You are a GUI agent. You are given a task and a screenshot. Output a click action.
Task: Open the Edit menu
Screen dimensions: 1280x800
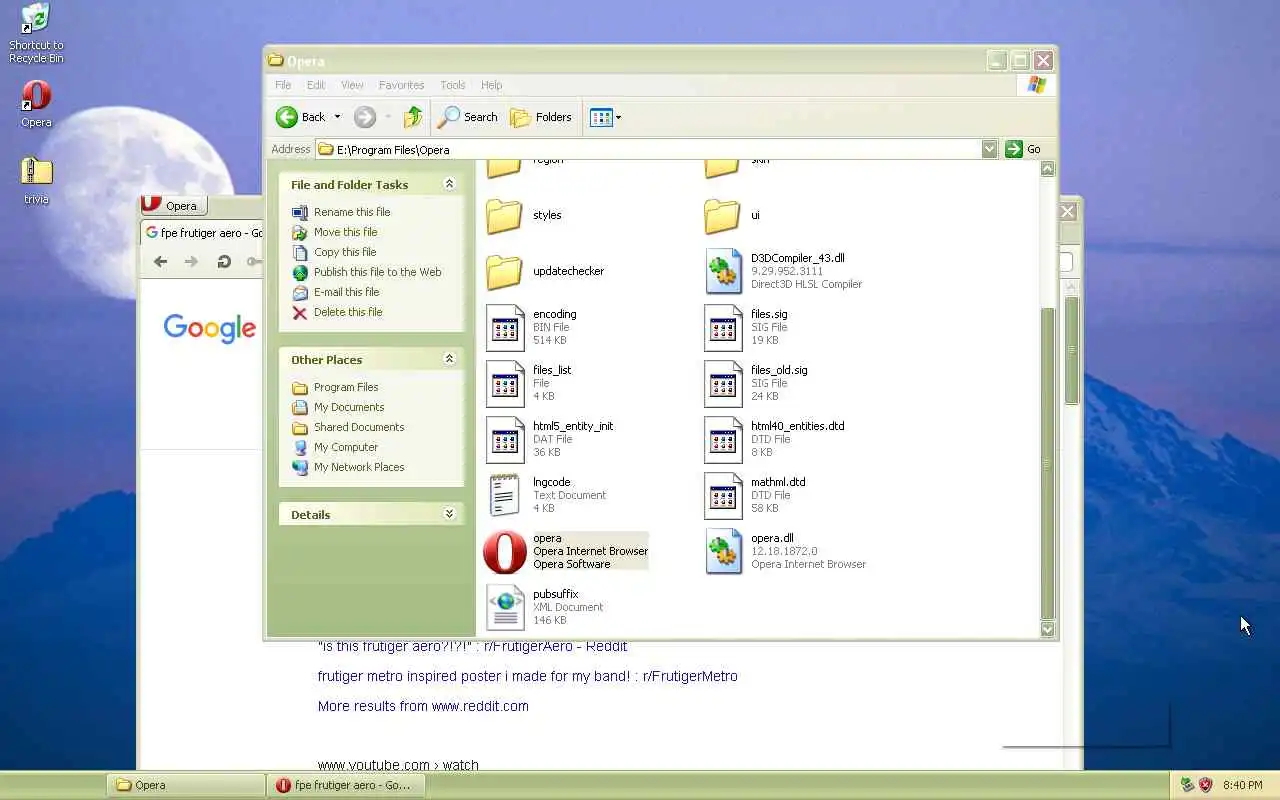click(316, 85)
